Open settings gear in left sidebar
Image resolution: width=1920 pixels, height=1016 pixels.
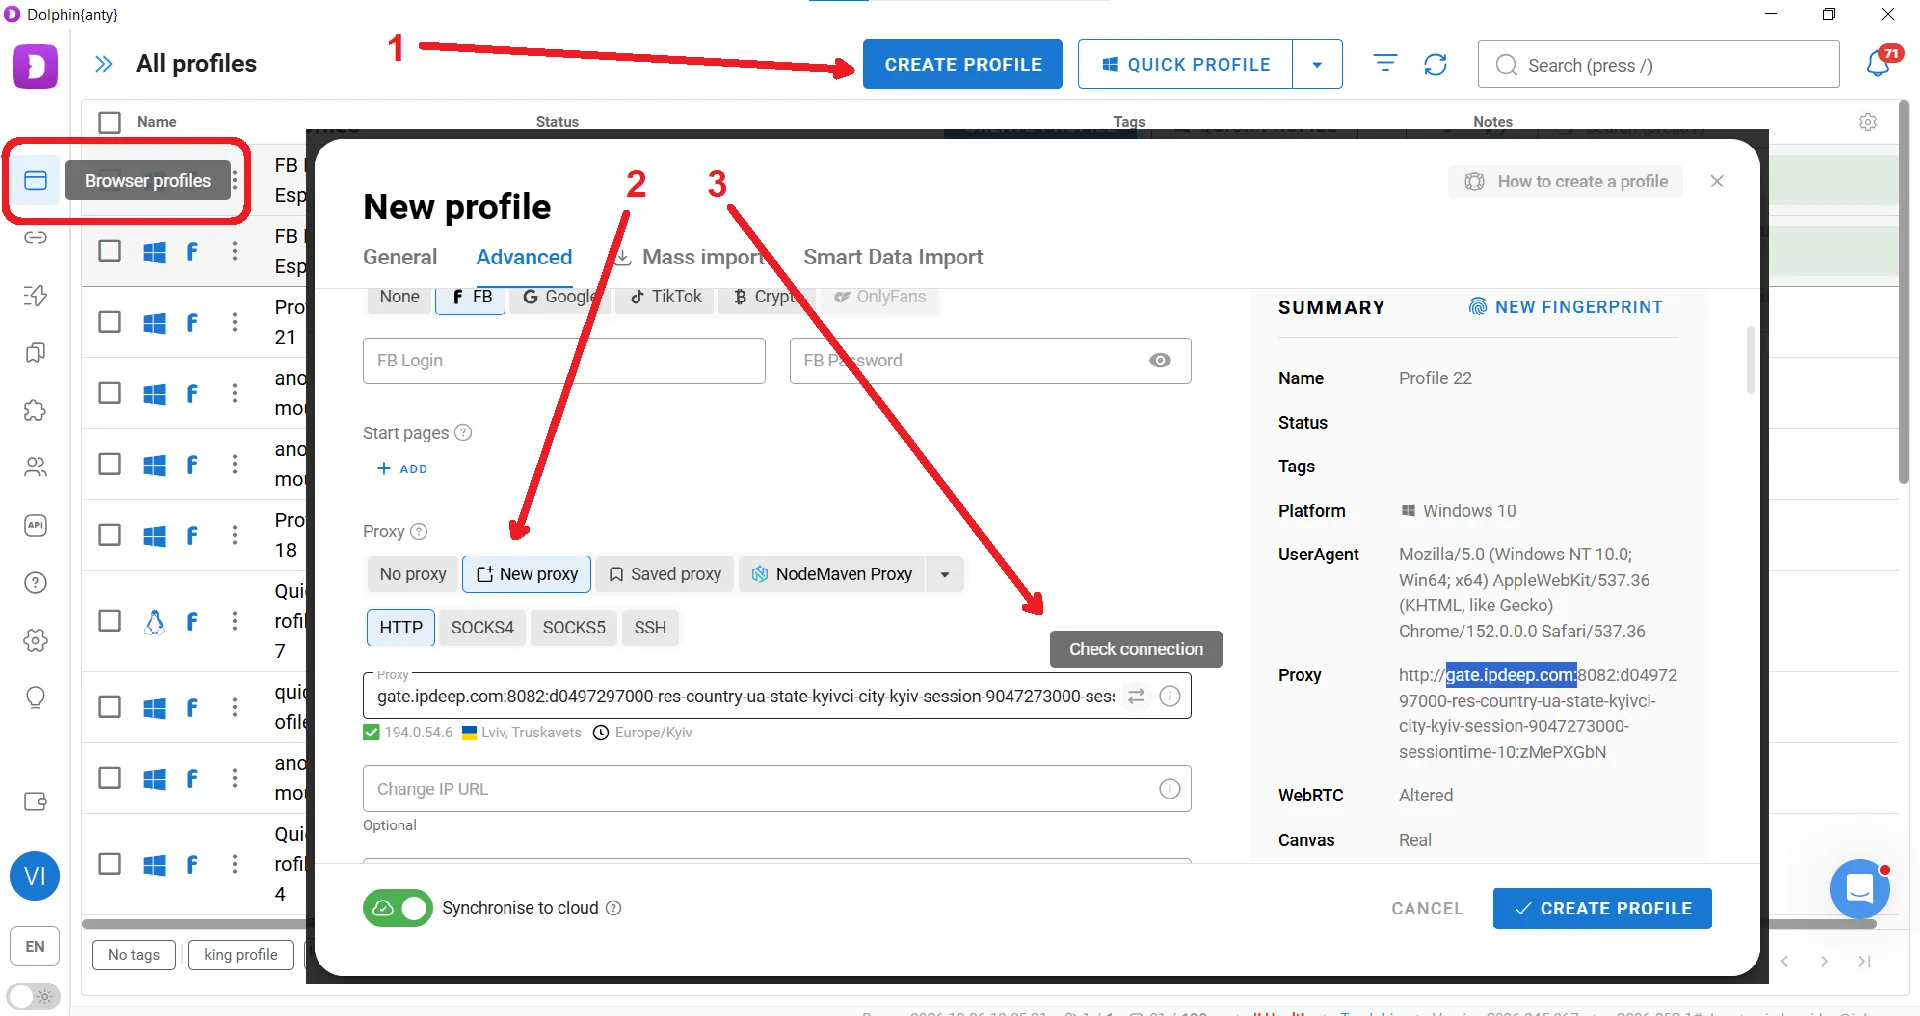[x=35, y=640]
